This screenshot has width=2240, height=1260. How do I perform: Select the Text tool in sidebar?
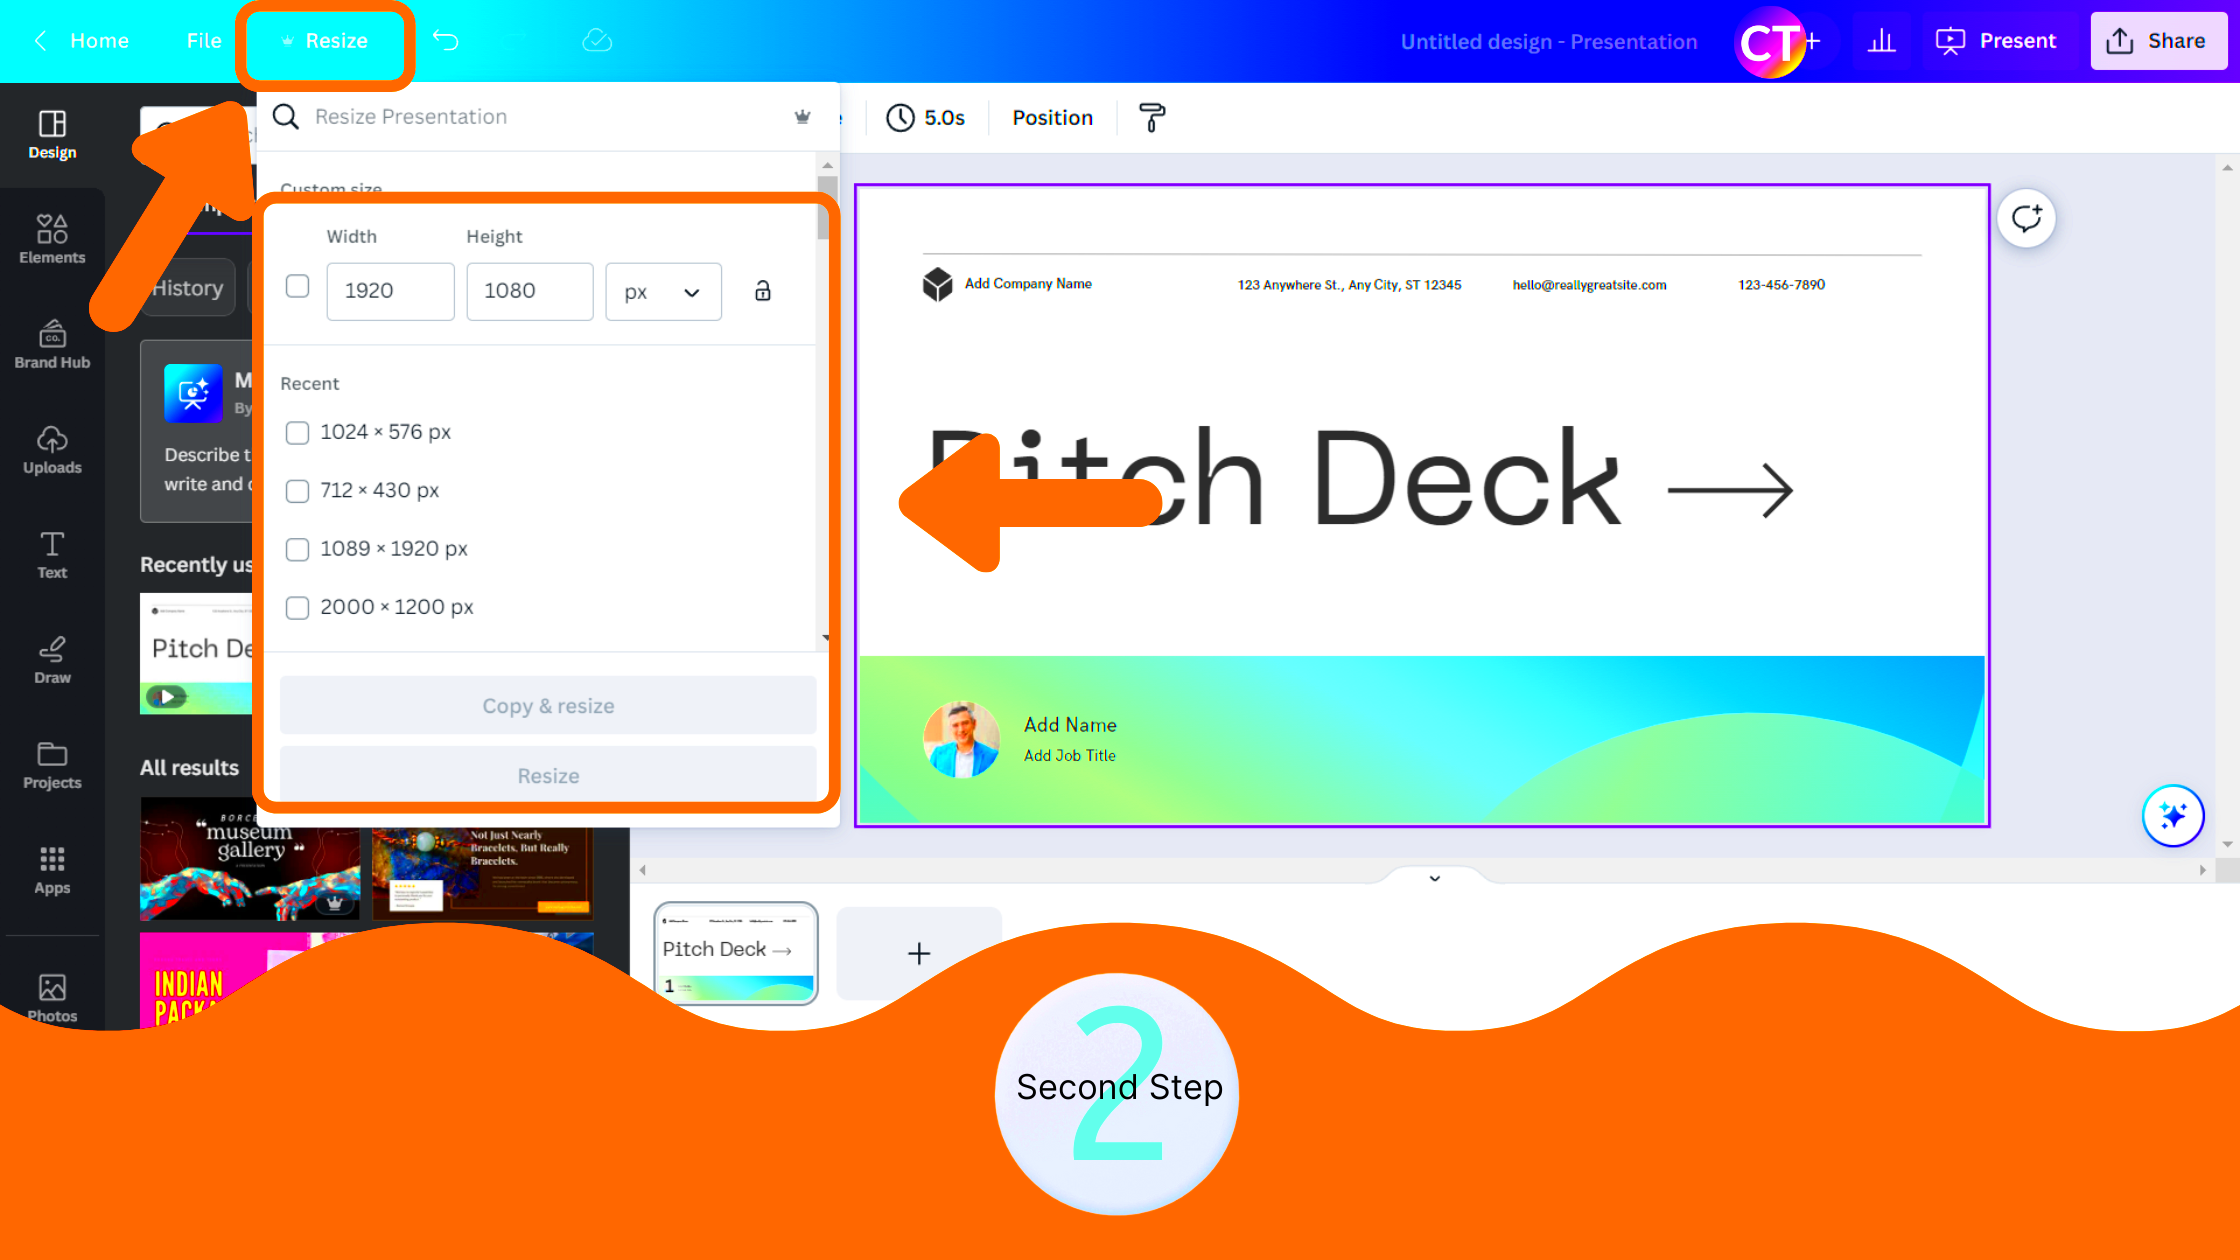[x=51, y=554]
